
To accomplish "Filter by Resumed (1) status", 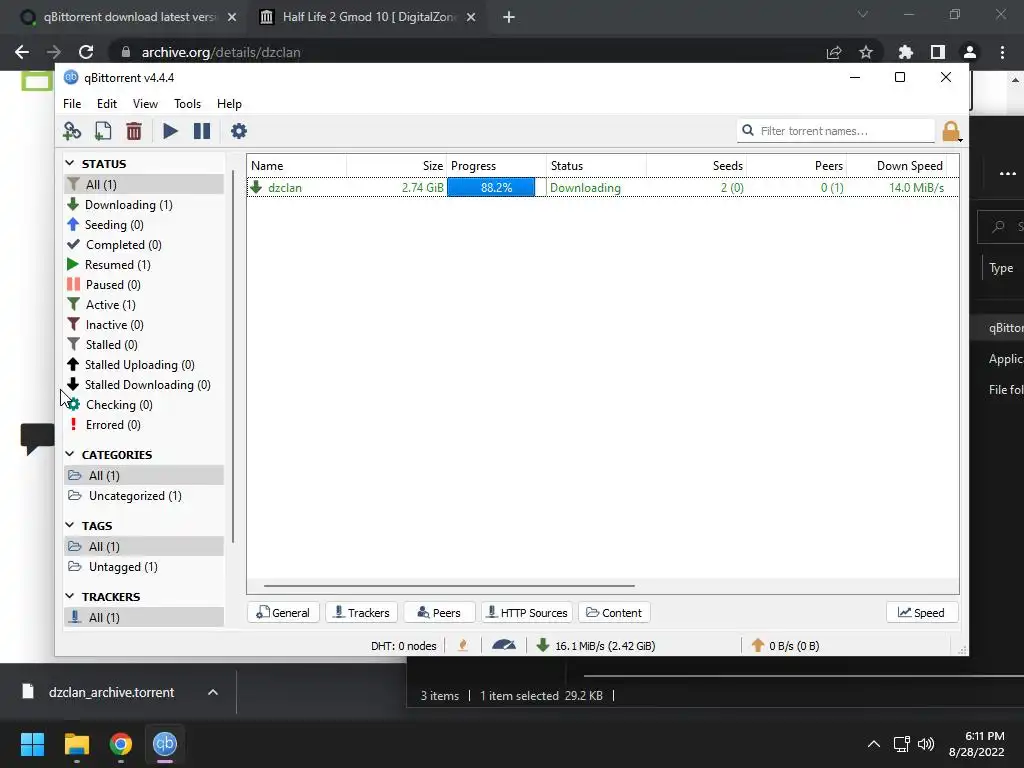I will coord(118,265).
